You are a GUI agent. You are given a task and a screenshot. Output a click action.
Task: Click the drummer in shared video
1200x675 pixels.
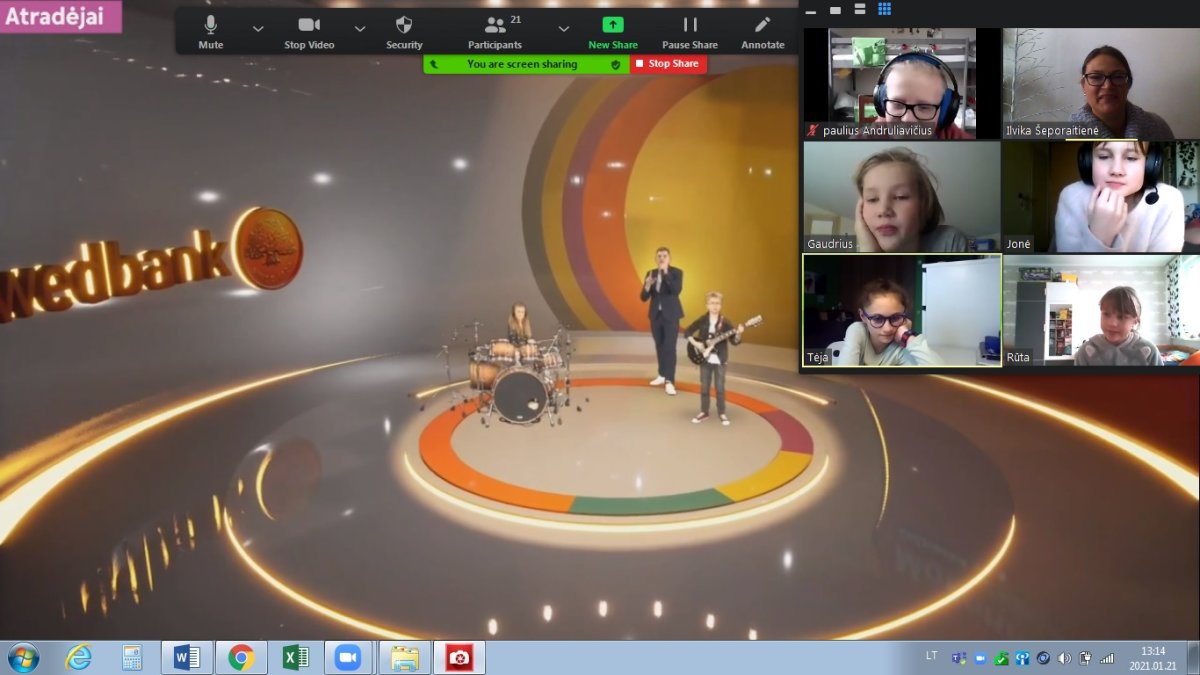(519, 325)
